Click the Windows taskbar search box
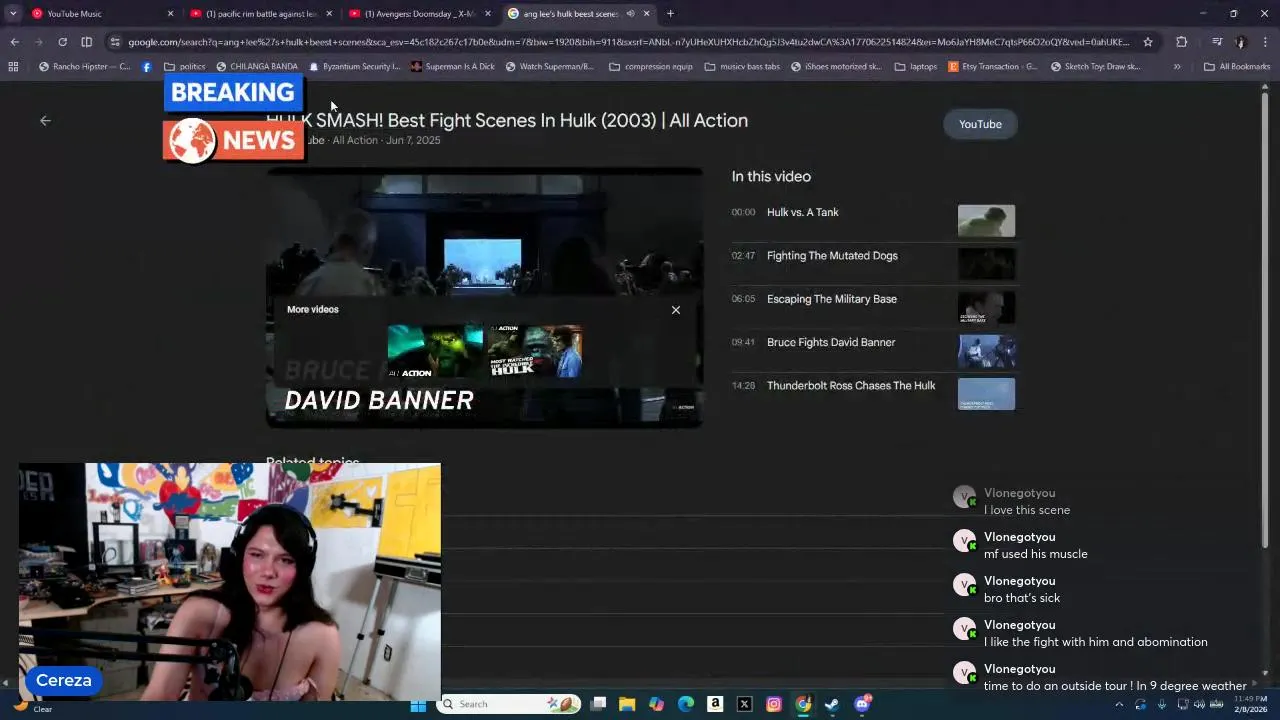Image resolution: width=1280 pixels, height=720 pixels. pyautogui.click(x=510, y=704)
